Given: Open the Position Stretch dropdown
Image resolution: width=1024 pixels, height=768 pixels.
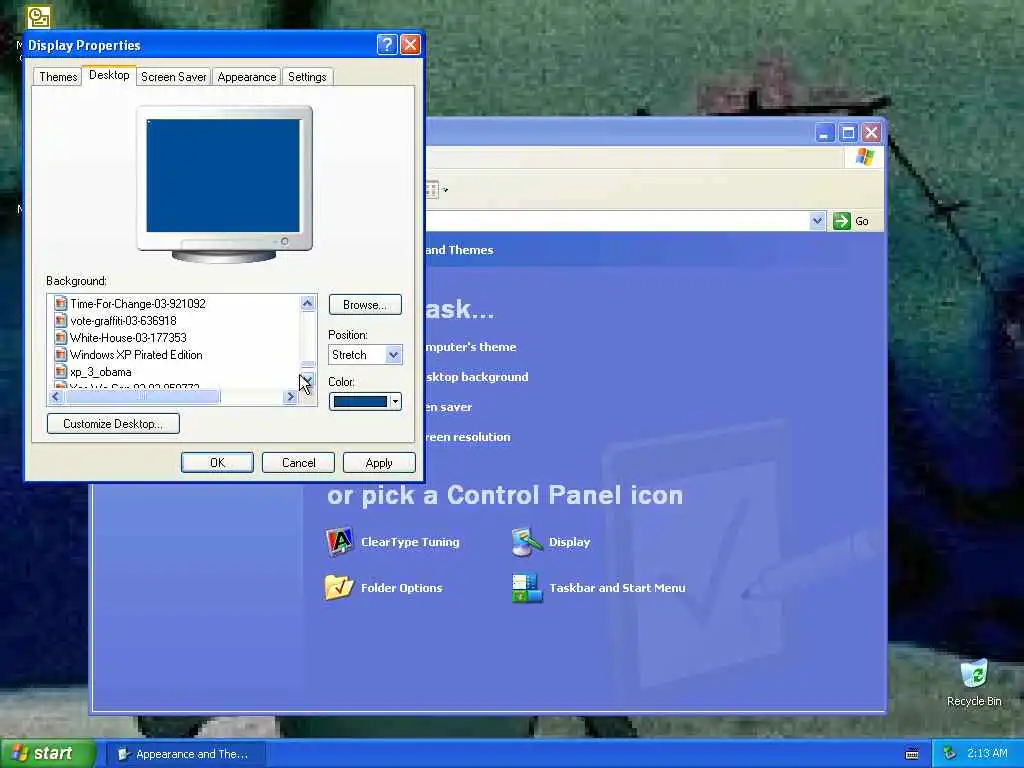Looking at the screenshot, I should pyautogui.click(x=393, y=355).
